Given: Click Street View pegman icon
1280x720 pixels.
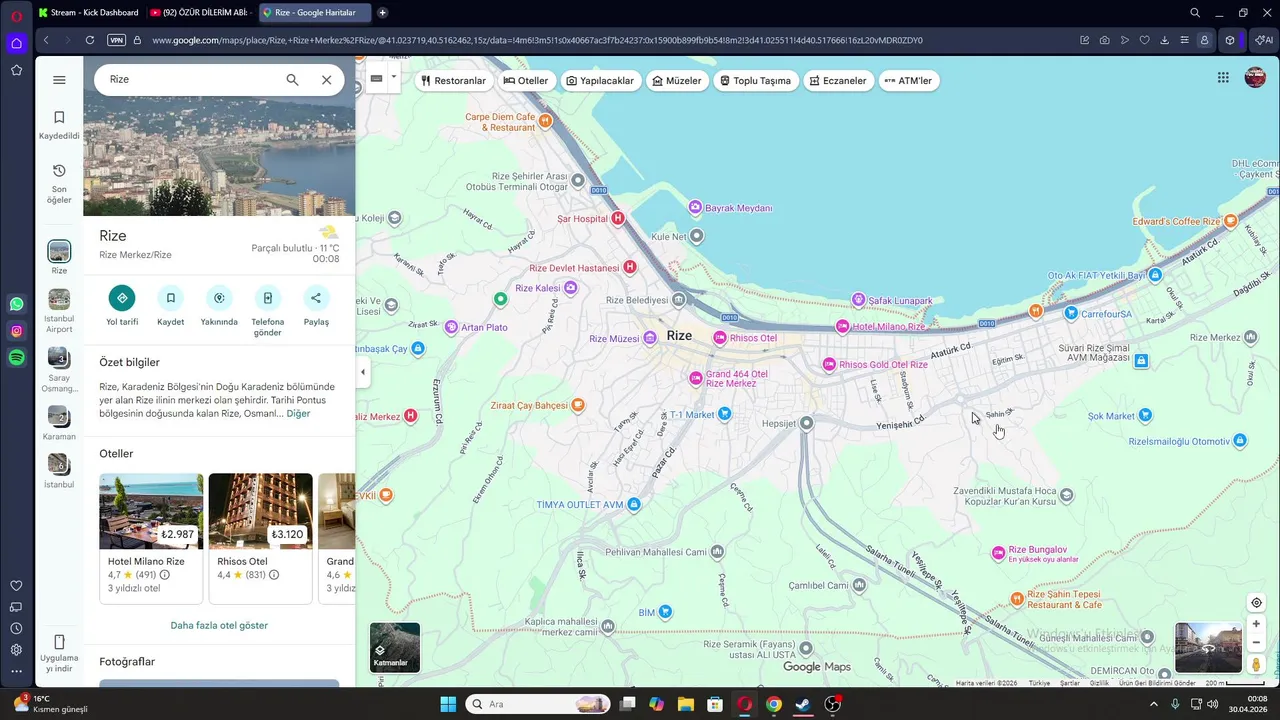Looking at the screenshot, I should (x=1256, y=664).
